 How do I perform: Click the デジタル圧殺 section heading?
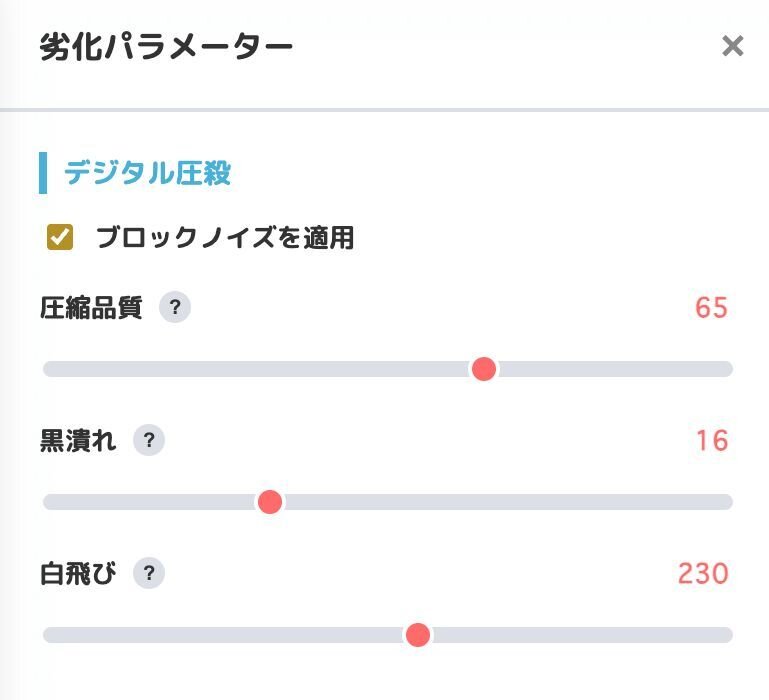(x=147, y=173)
